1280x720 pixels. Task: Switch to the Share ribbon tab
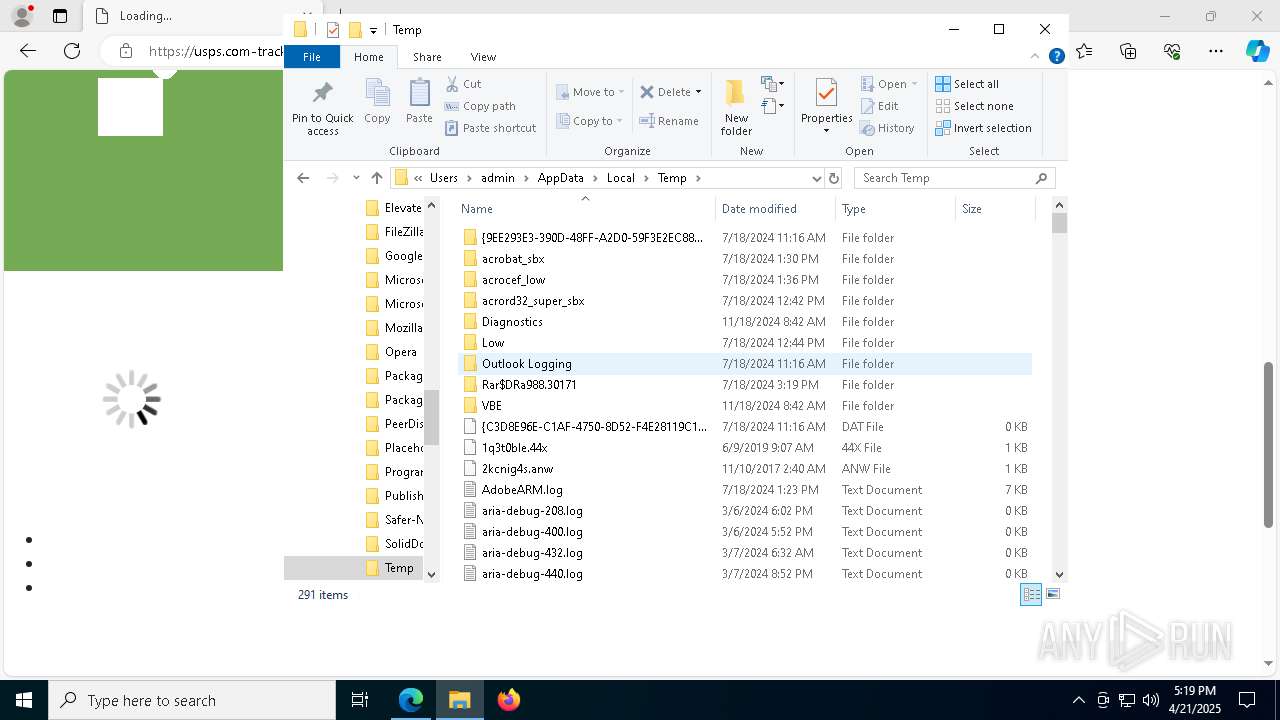(x=427, y=57)
